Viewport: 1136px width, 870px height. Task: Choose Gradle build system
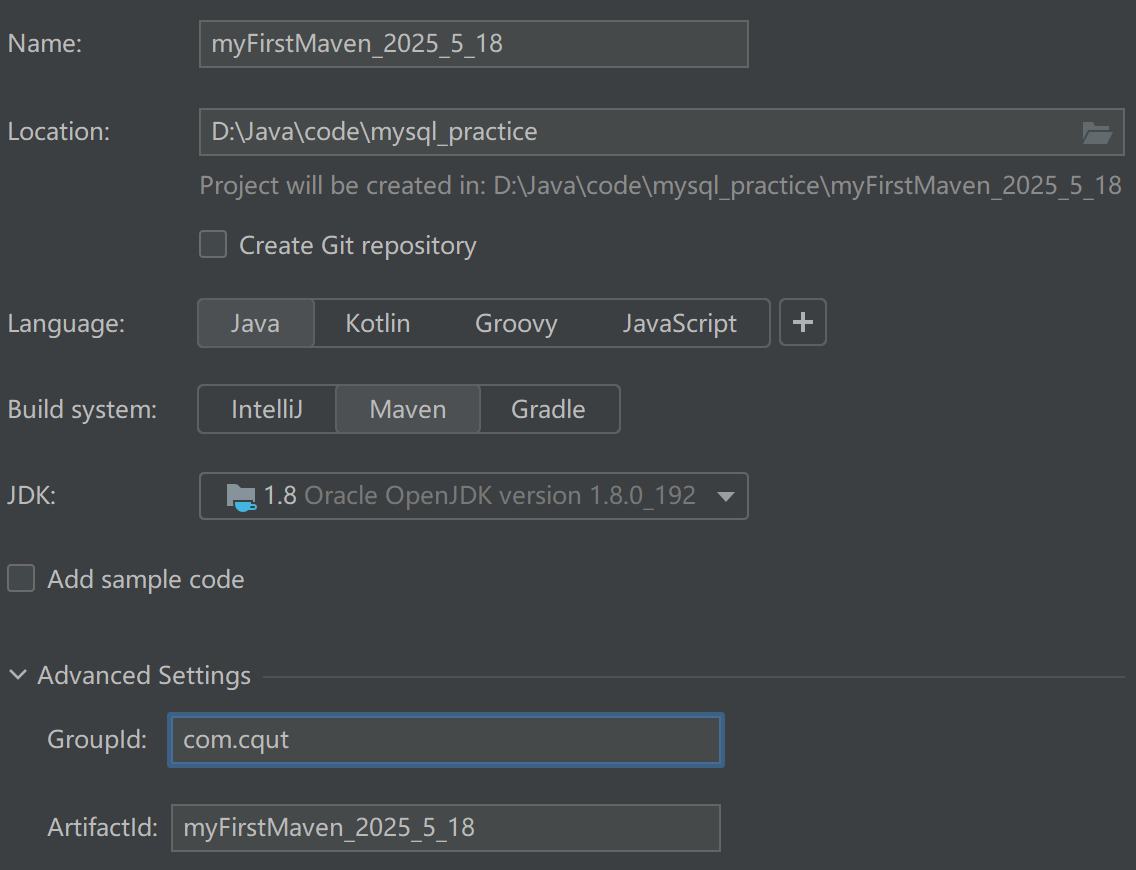(548, 409)
